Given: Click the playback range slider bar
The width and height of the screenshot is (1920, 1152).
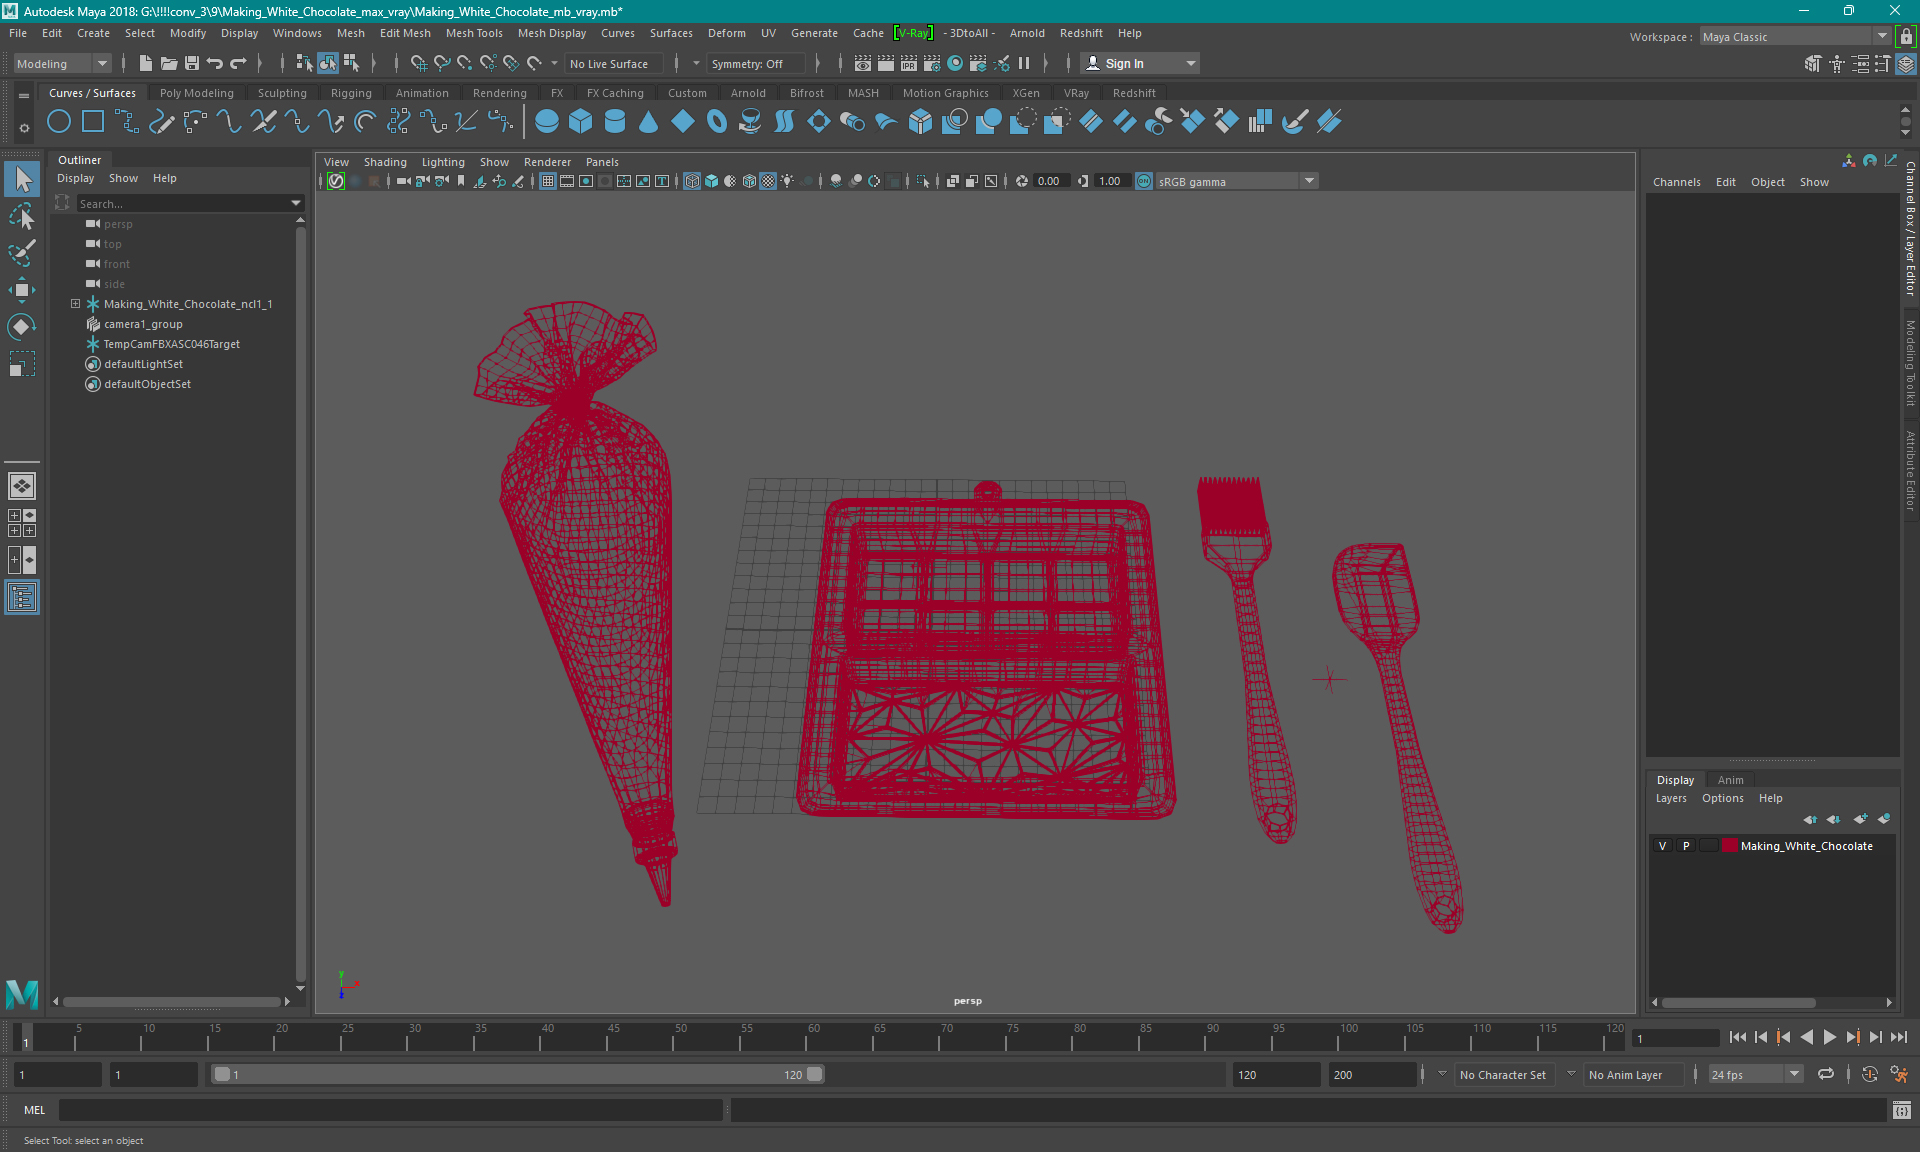Looking at the screenshot, I should point(518,1074).
